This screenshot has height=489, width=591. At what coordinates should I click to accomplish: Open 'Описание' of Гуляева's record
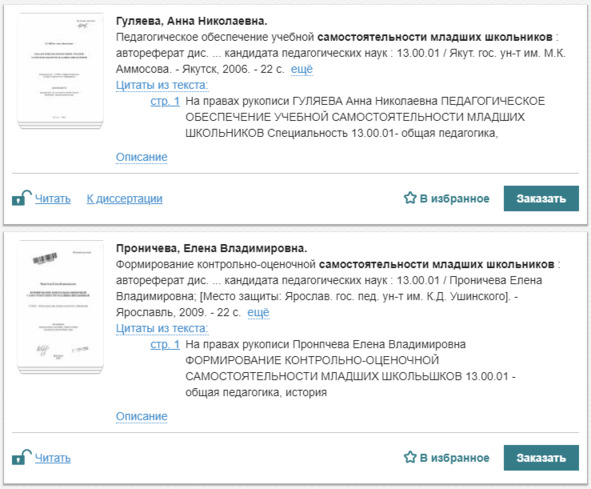[x=141, y=157]
